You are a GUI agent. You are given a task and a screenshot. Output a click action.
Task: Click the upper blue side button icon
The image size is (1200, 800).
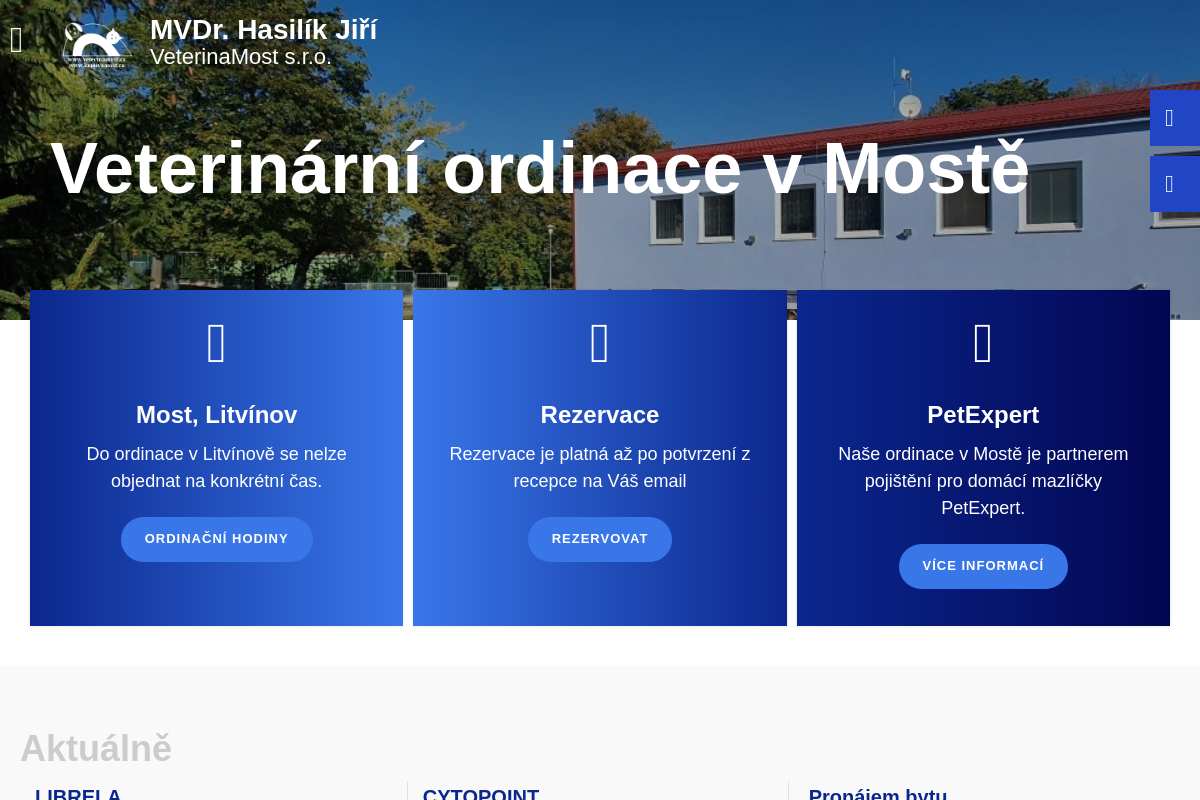(x=1170, y=118)
